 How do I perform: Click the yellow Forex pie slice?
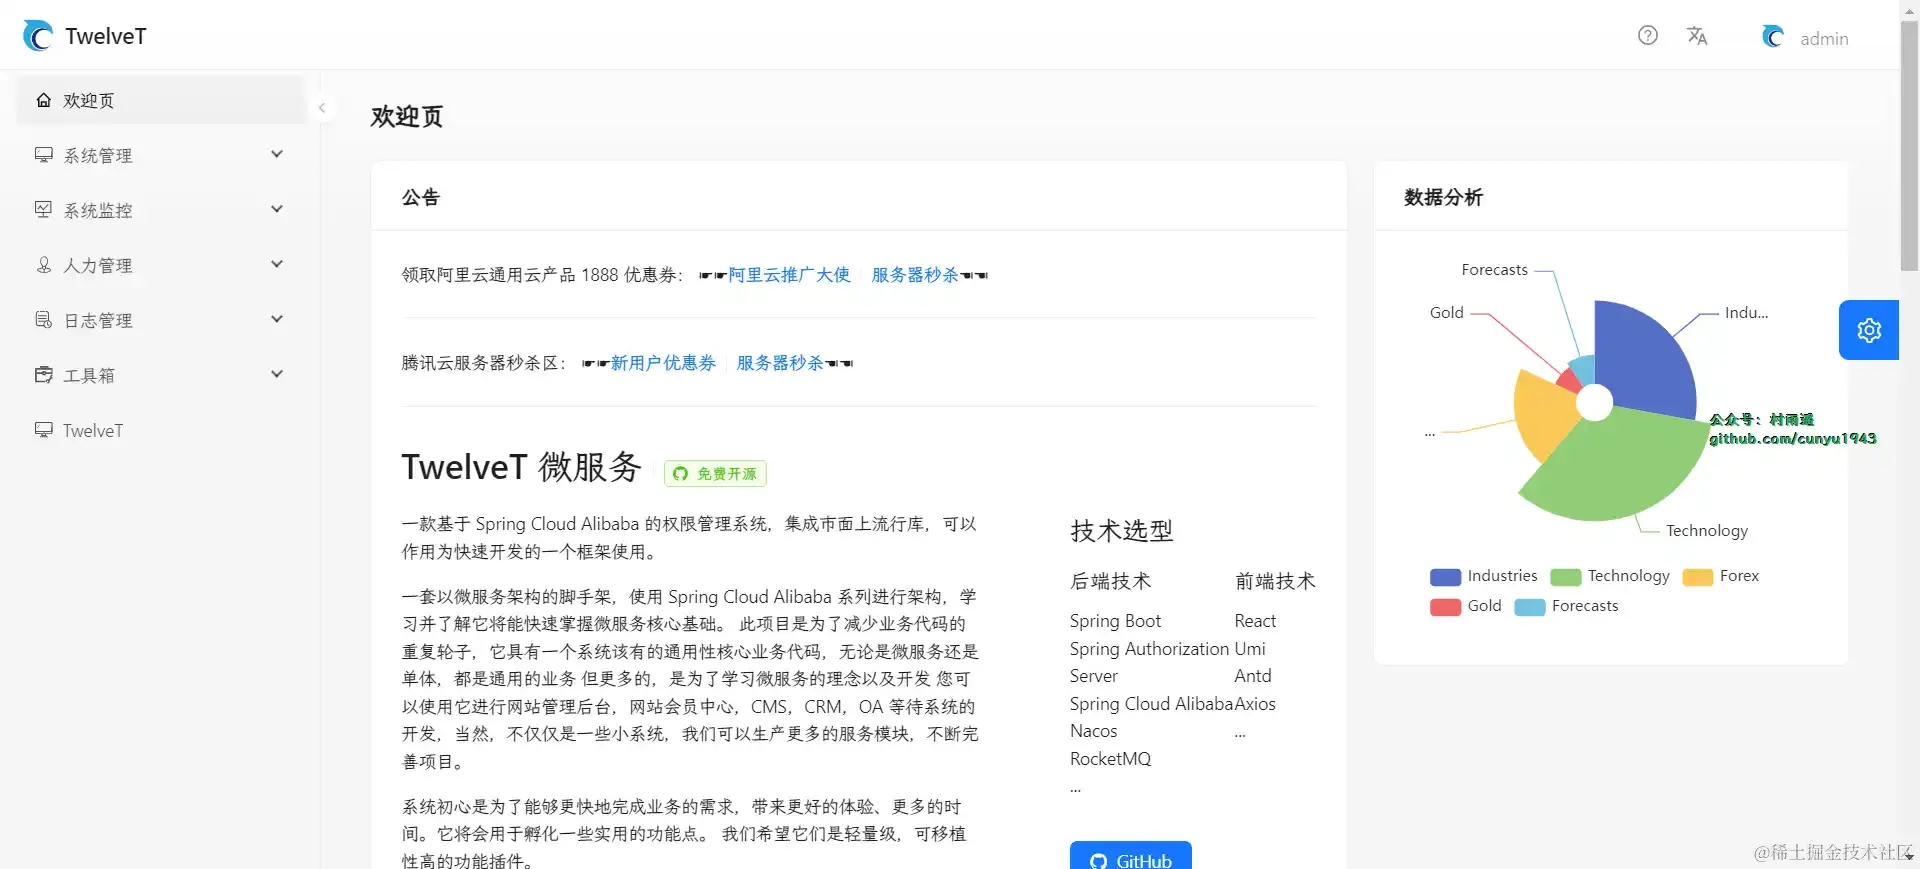pos(1545,413)
